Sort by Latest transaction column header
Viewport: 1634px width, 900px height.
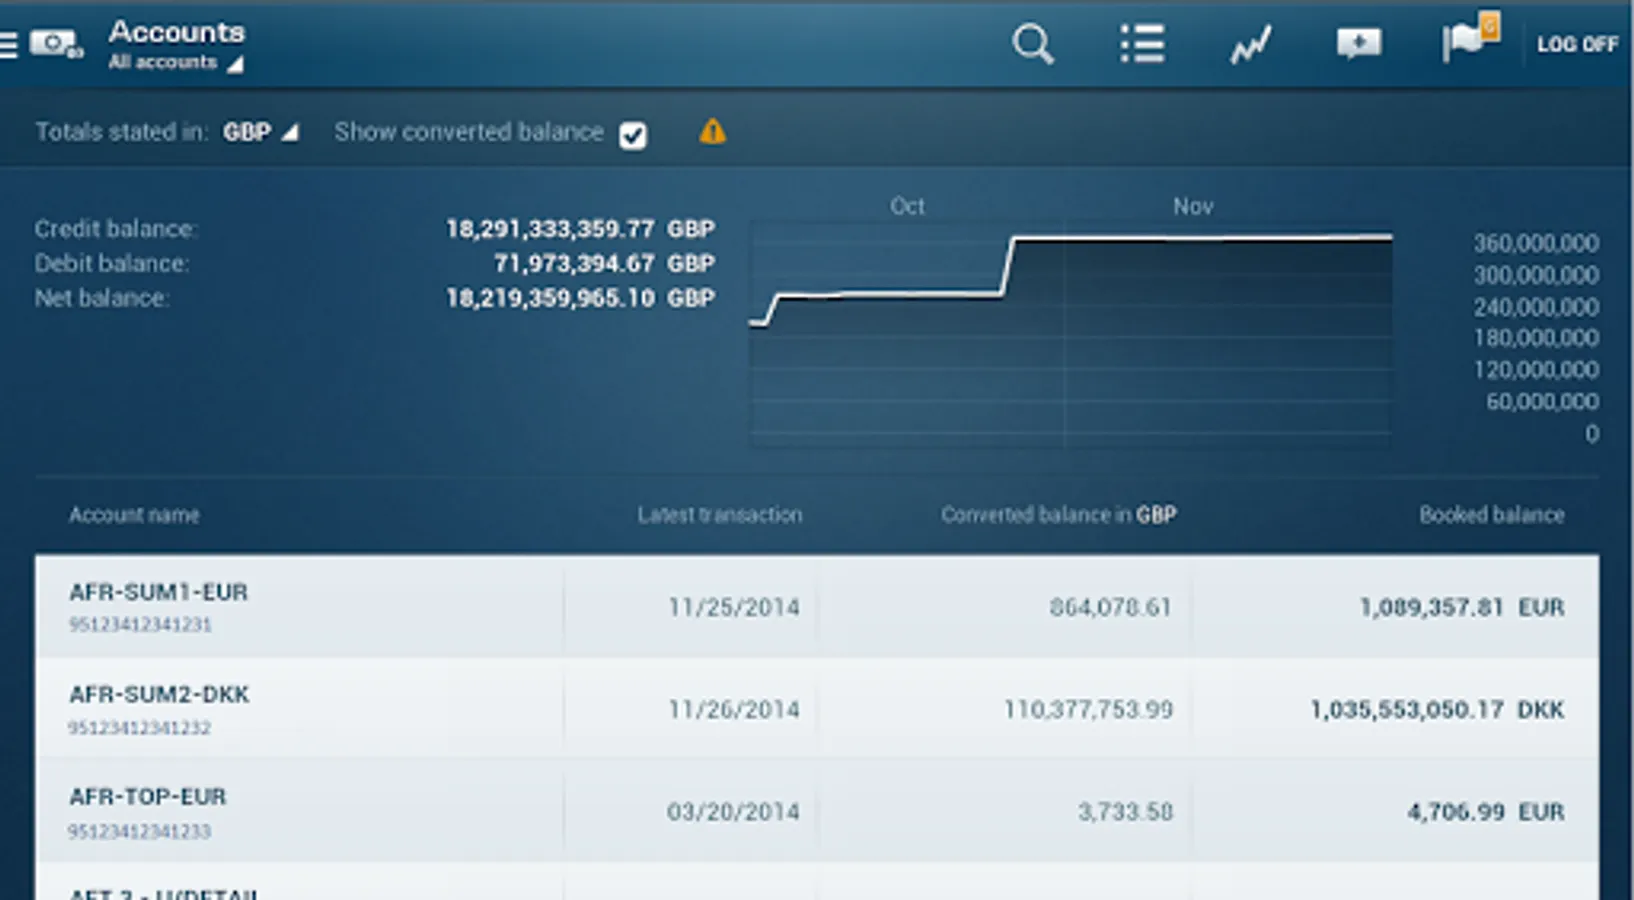[720, 515]
